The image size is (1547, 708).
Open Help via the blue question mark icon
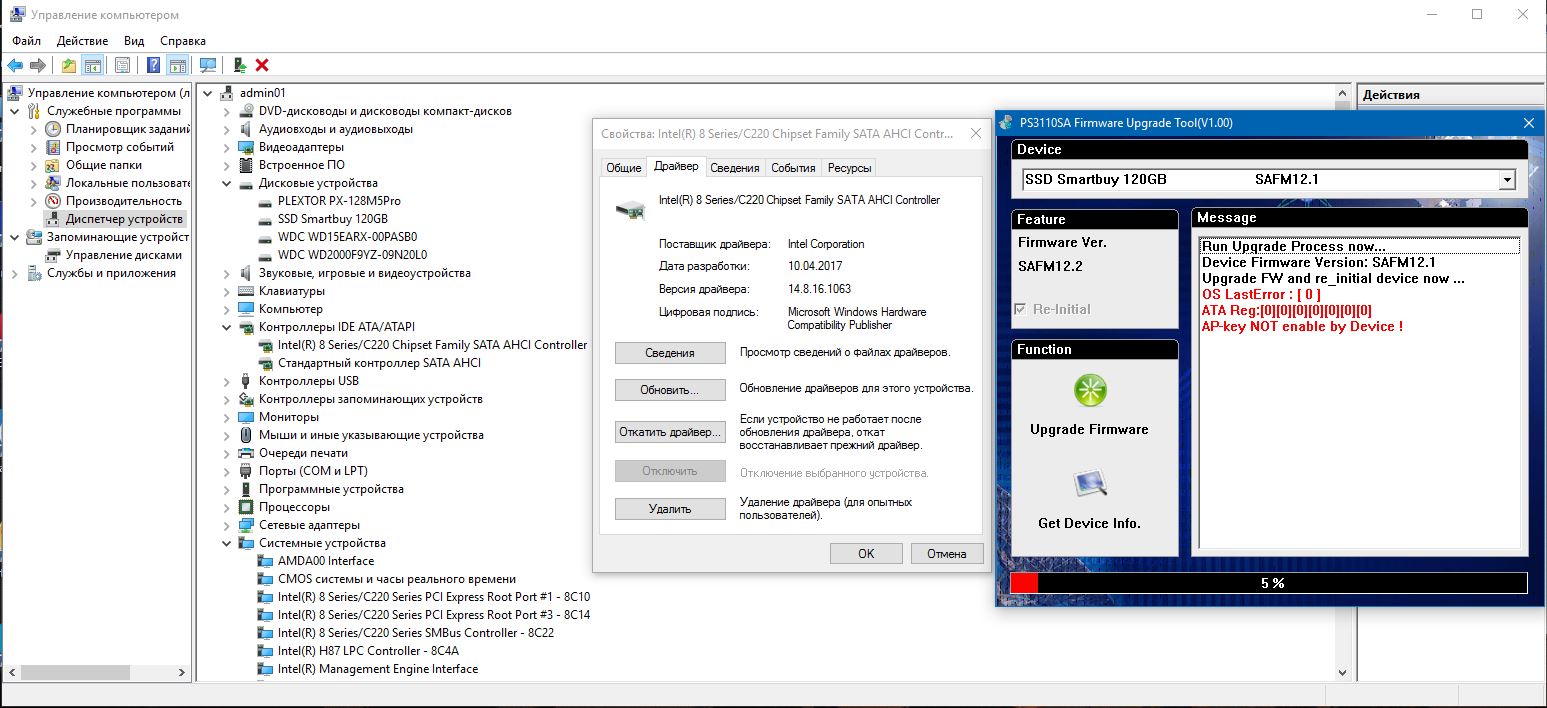pyautogui.click(x=154, y=65)
